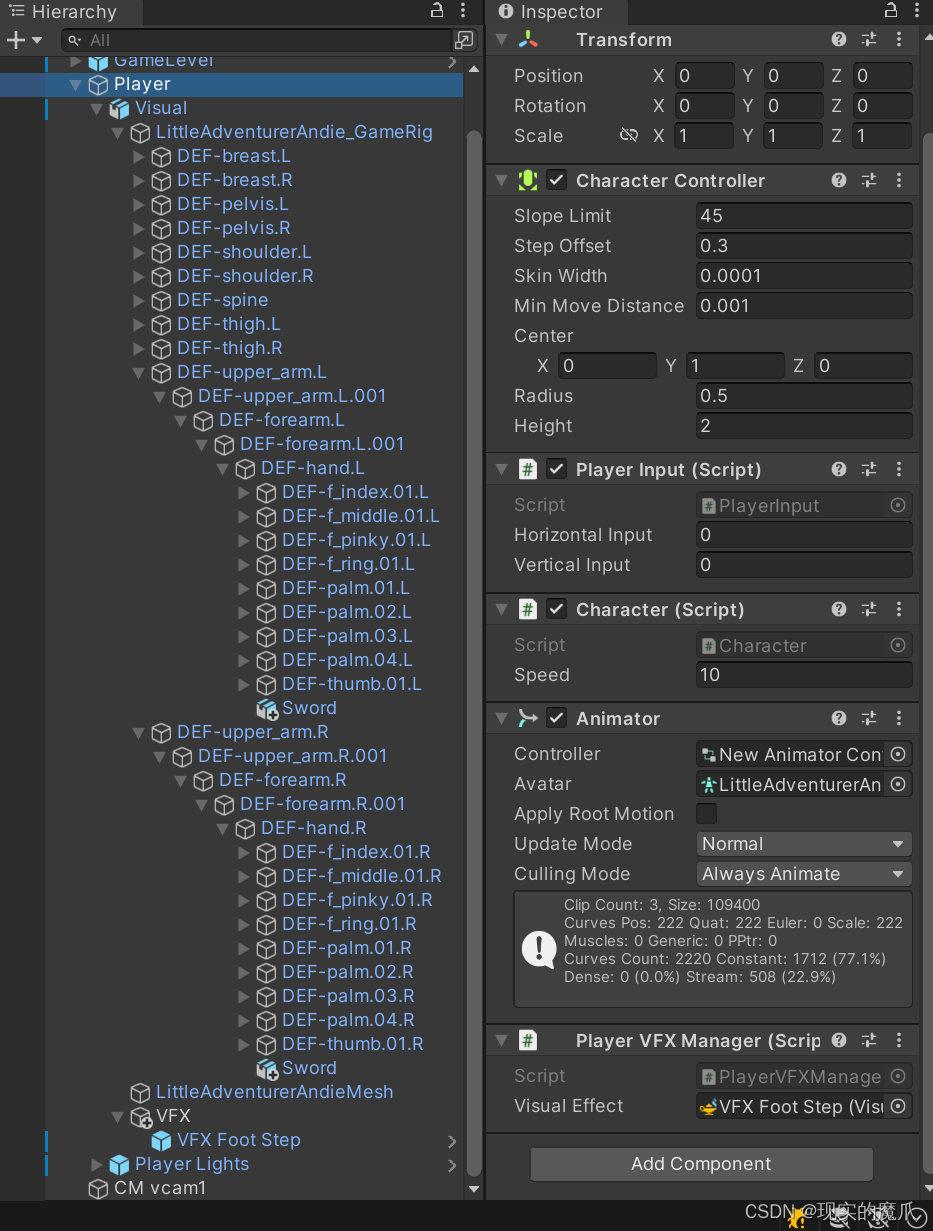The height and width of the screenshot is (1231, 933).
Task: Click the Speed value input field
Action: tap(803, 675)
